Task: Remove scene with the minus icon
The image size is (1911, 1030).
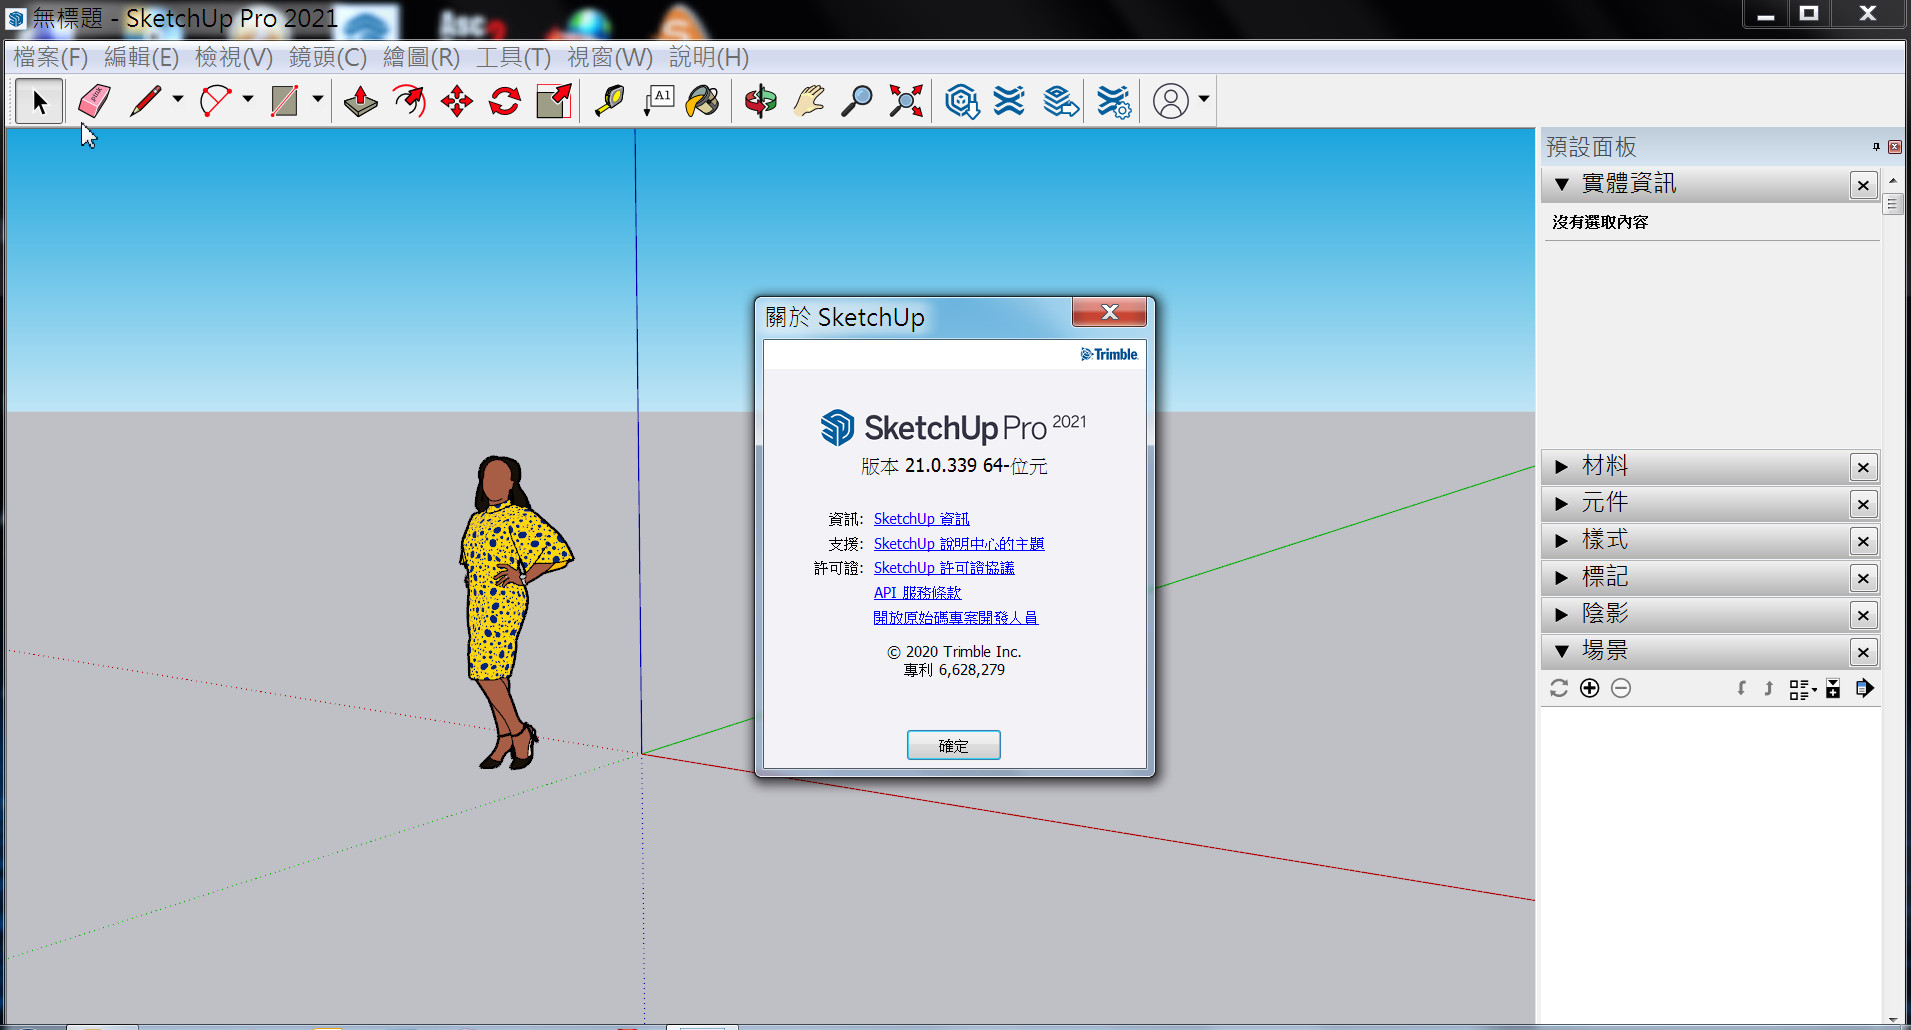Action: 1621,688
